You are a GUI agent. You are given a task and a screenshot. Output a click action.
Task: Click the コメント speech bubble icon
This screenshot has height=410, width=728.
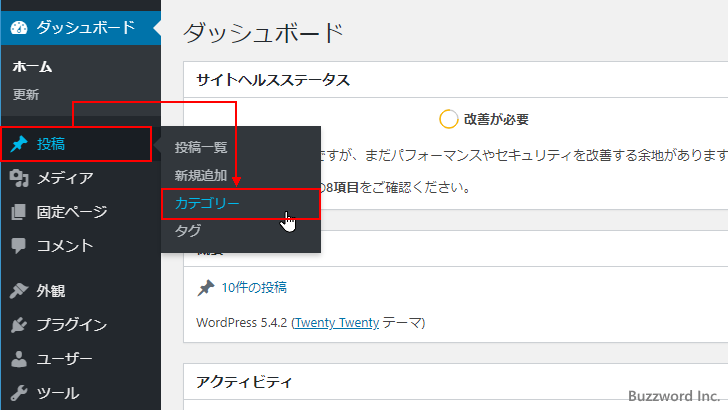tap(19, 245)
